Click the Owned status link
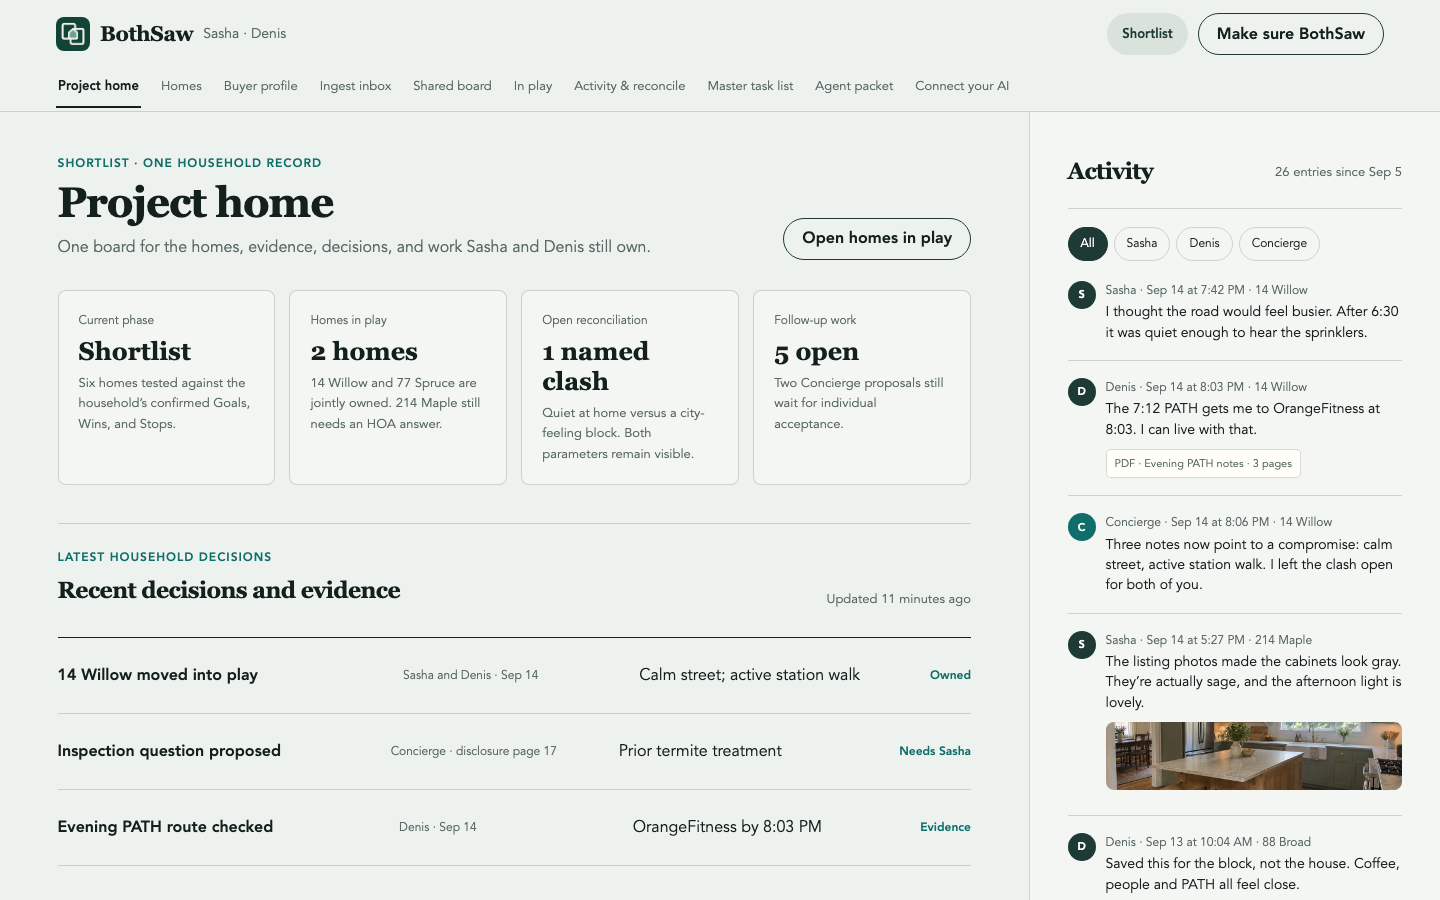This screenshot has height=900, width=1440. click(x=950, y=675)
